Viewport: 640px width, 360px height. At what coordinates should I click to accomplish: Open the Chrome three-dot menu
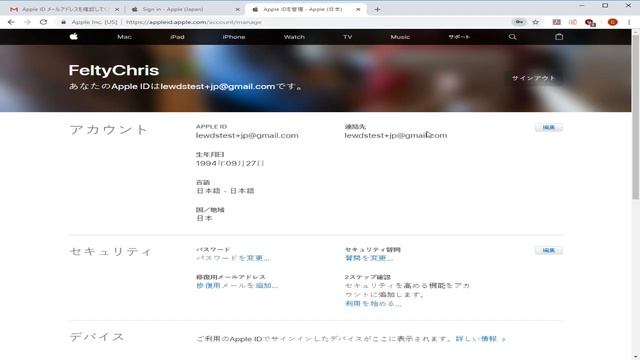(629, 22)
